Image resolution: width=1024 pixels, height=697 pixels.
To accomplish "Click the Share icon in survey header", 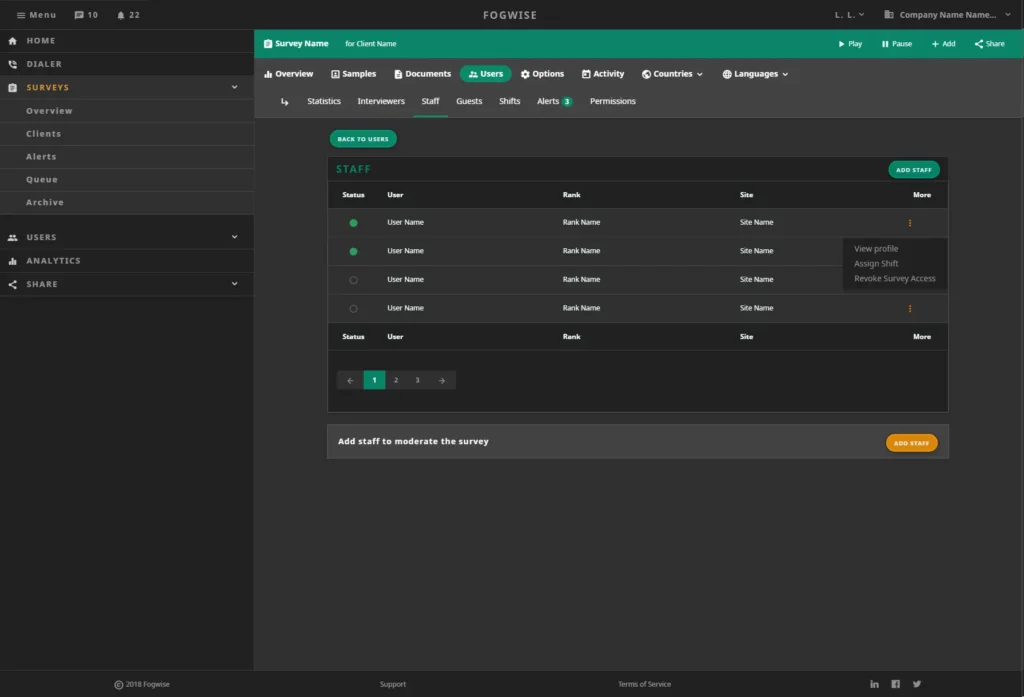I will pyautogui.click(x=978, y=44).
